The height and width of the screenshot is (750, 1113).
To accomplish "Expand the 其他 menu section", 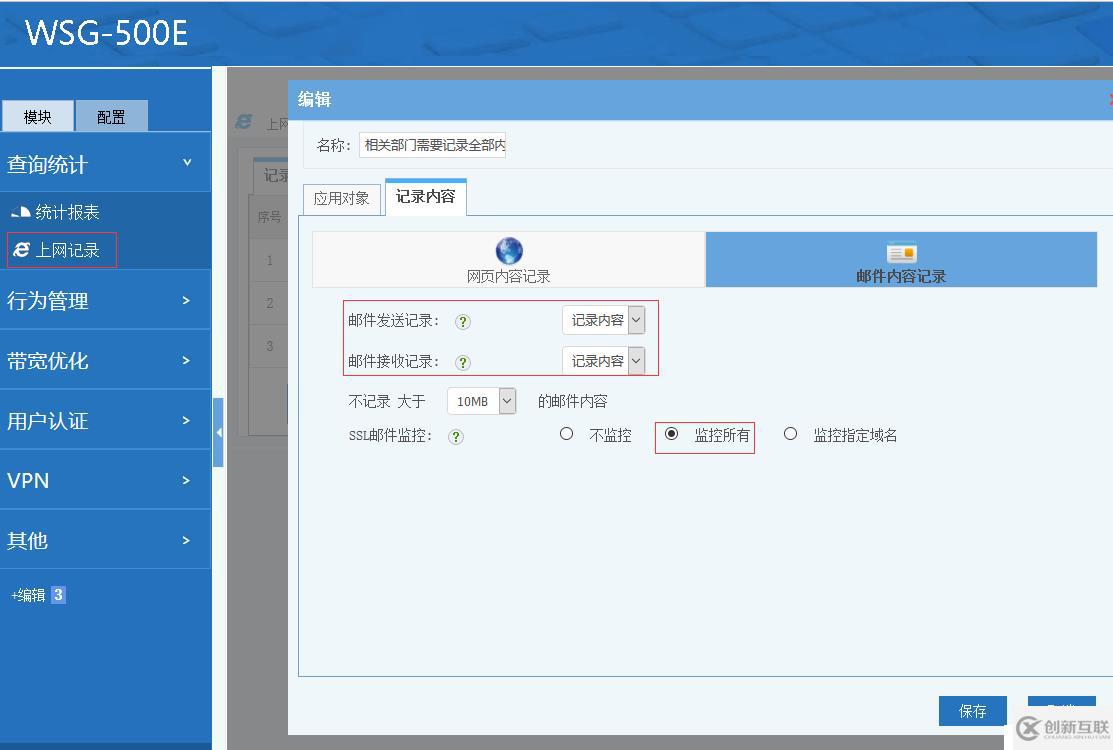I will [106, 540].
